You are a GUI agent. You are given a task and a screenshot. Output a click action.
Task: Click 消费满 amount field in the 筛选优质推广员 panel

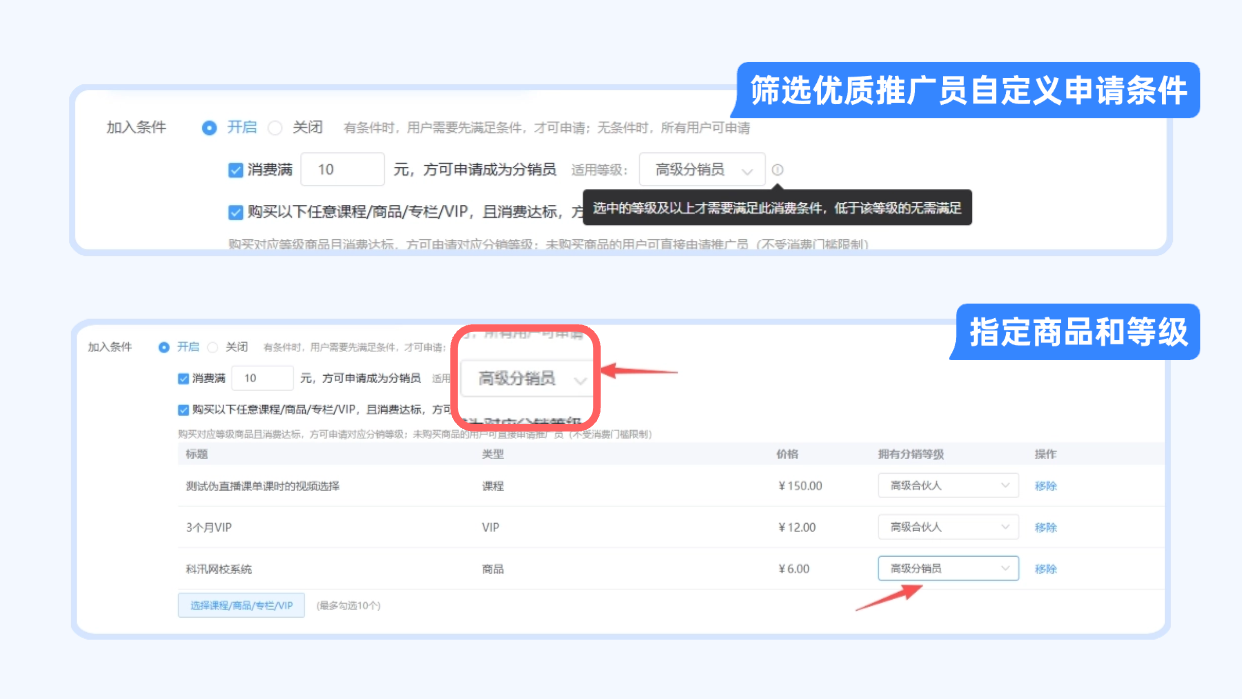coord(342,170)
